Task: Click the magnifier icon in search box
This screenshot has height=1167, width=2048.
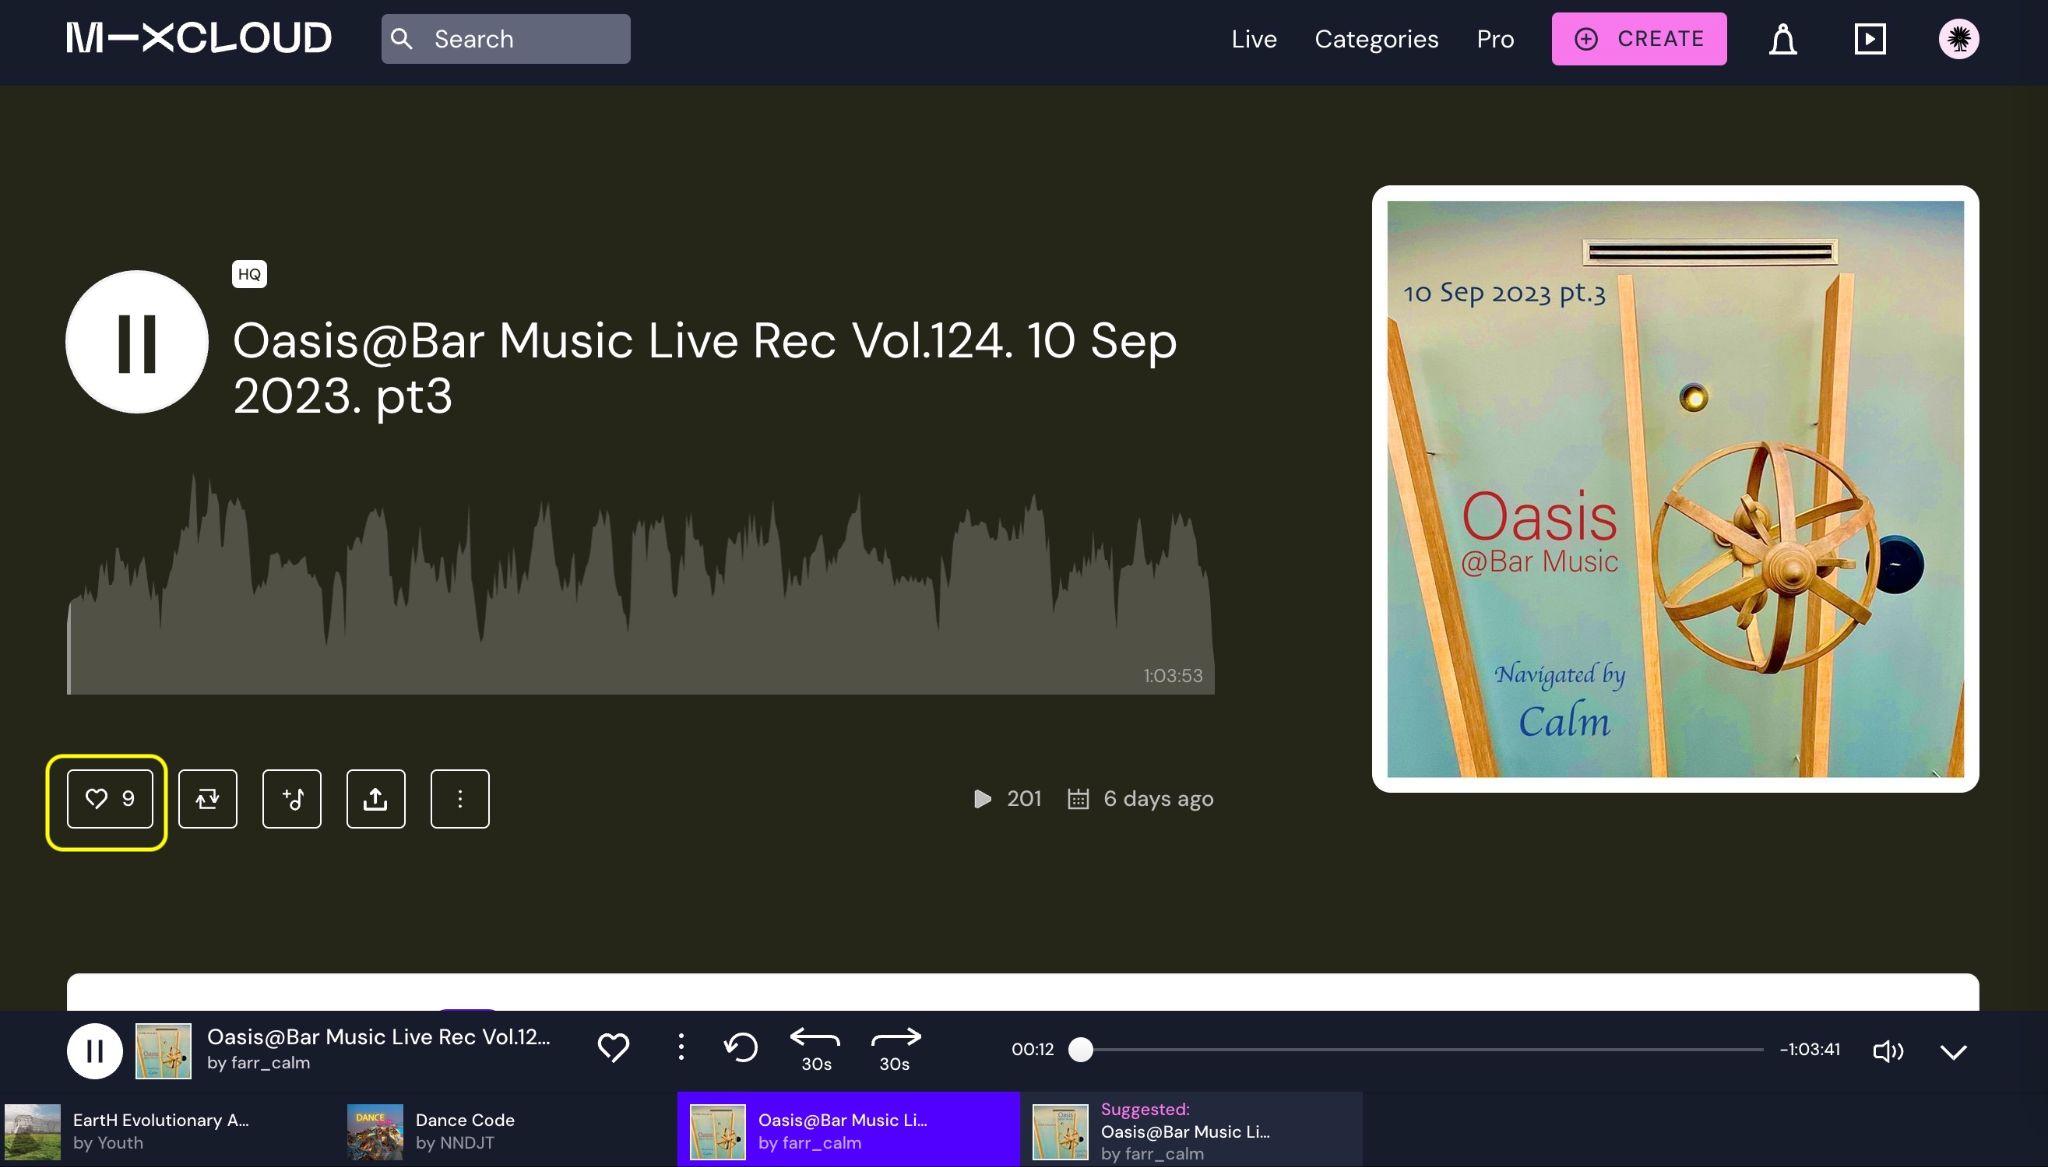Action: coord(401,39)
